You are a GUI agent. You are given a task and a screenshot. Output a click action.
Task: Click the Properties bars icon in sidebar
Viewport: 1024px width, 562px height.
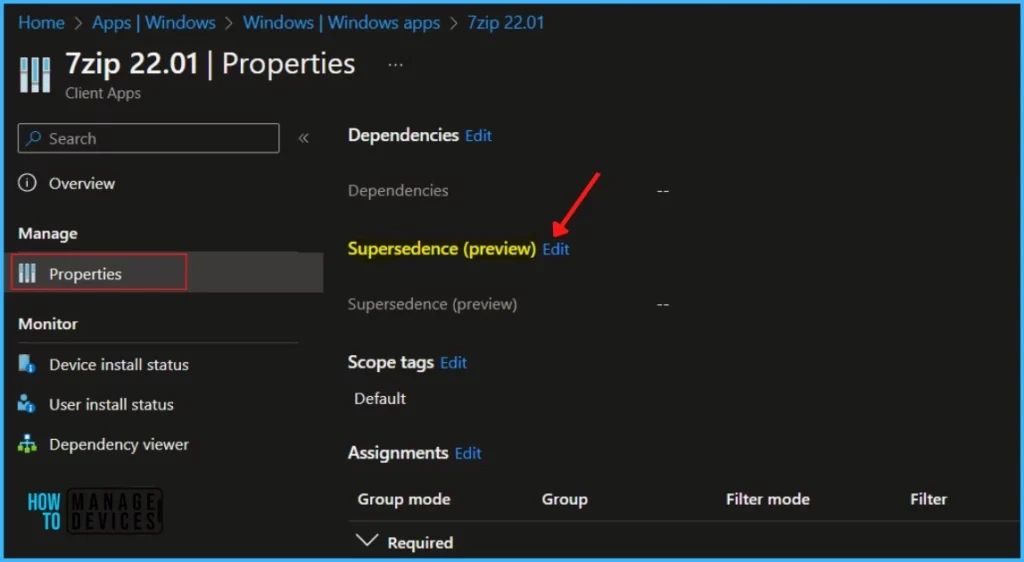point(27,273)
